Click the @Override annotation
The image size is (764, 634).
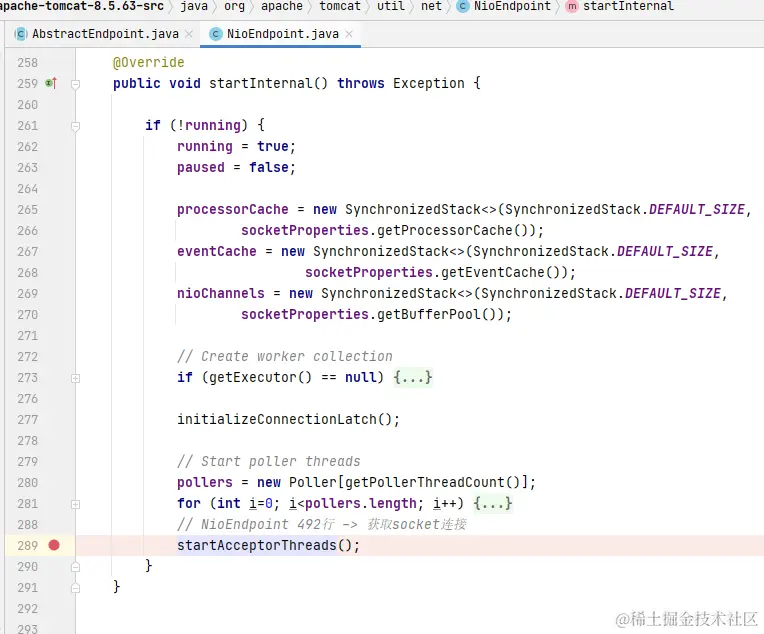pyautogui.click(x=148, y=62)
